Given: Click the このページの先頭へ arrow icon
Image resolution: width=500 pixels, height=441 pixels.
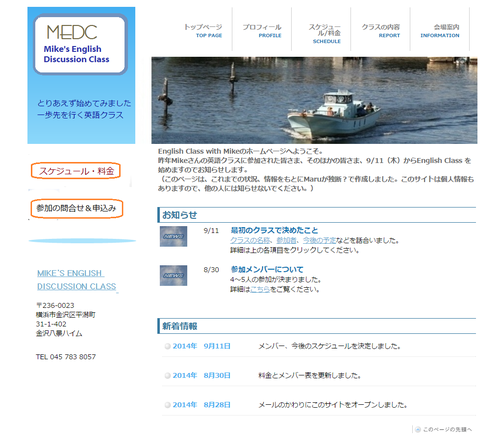Looking at the screenshot, I should [418, 429].
